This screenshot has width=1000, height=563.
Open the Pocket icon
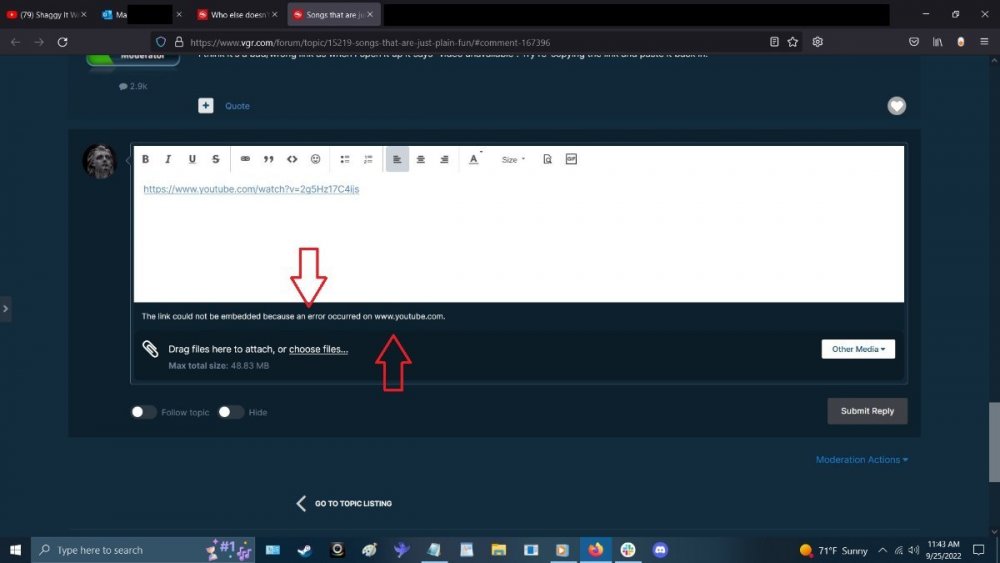(x=914, y=42)
